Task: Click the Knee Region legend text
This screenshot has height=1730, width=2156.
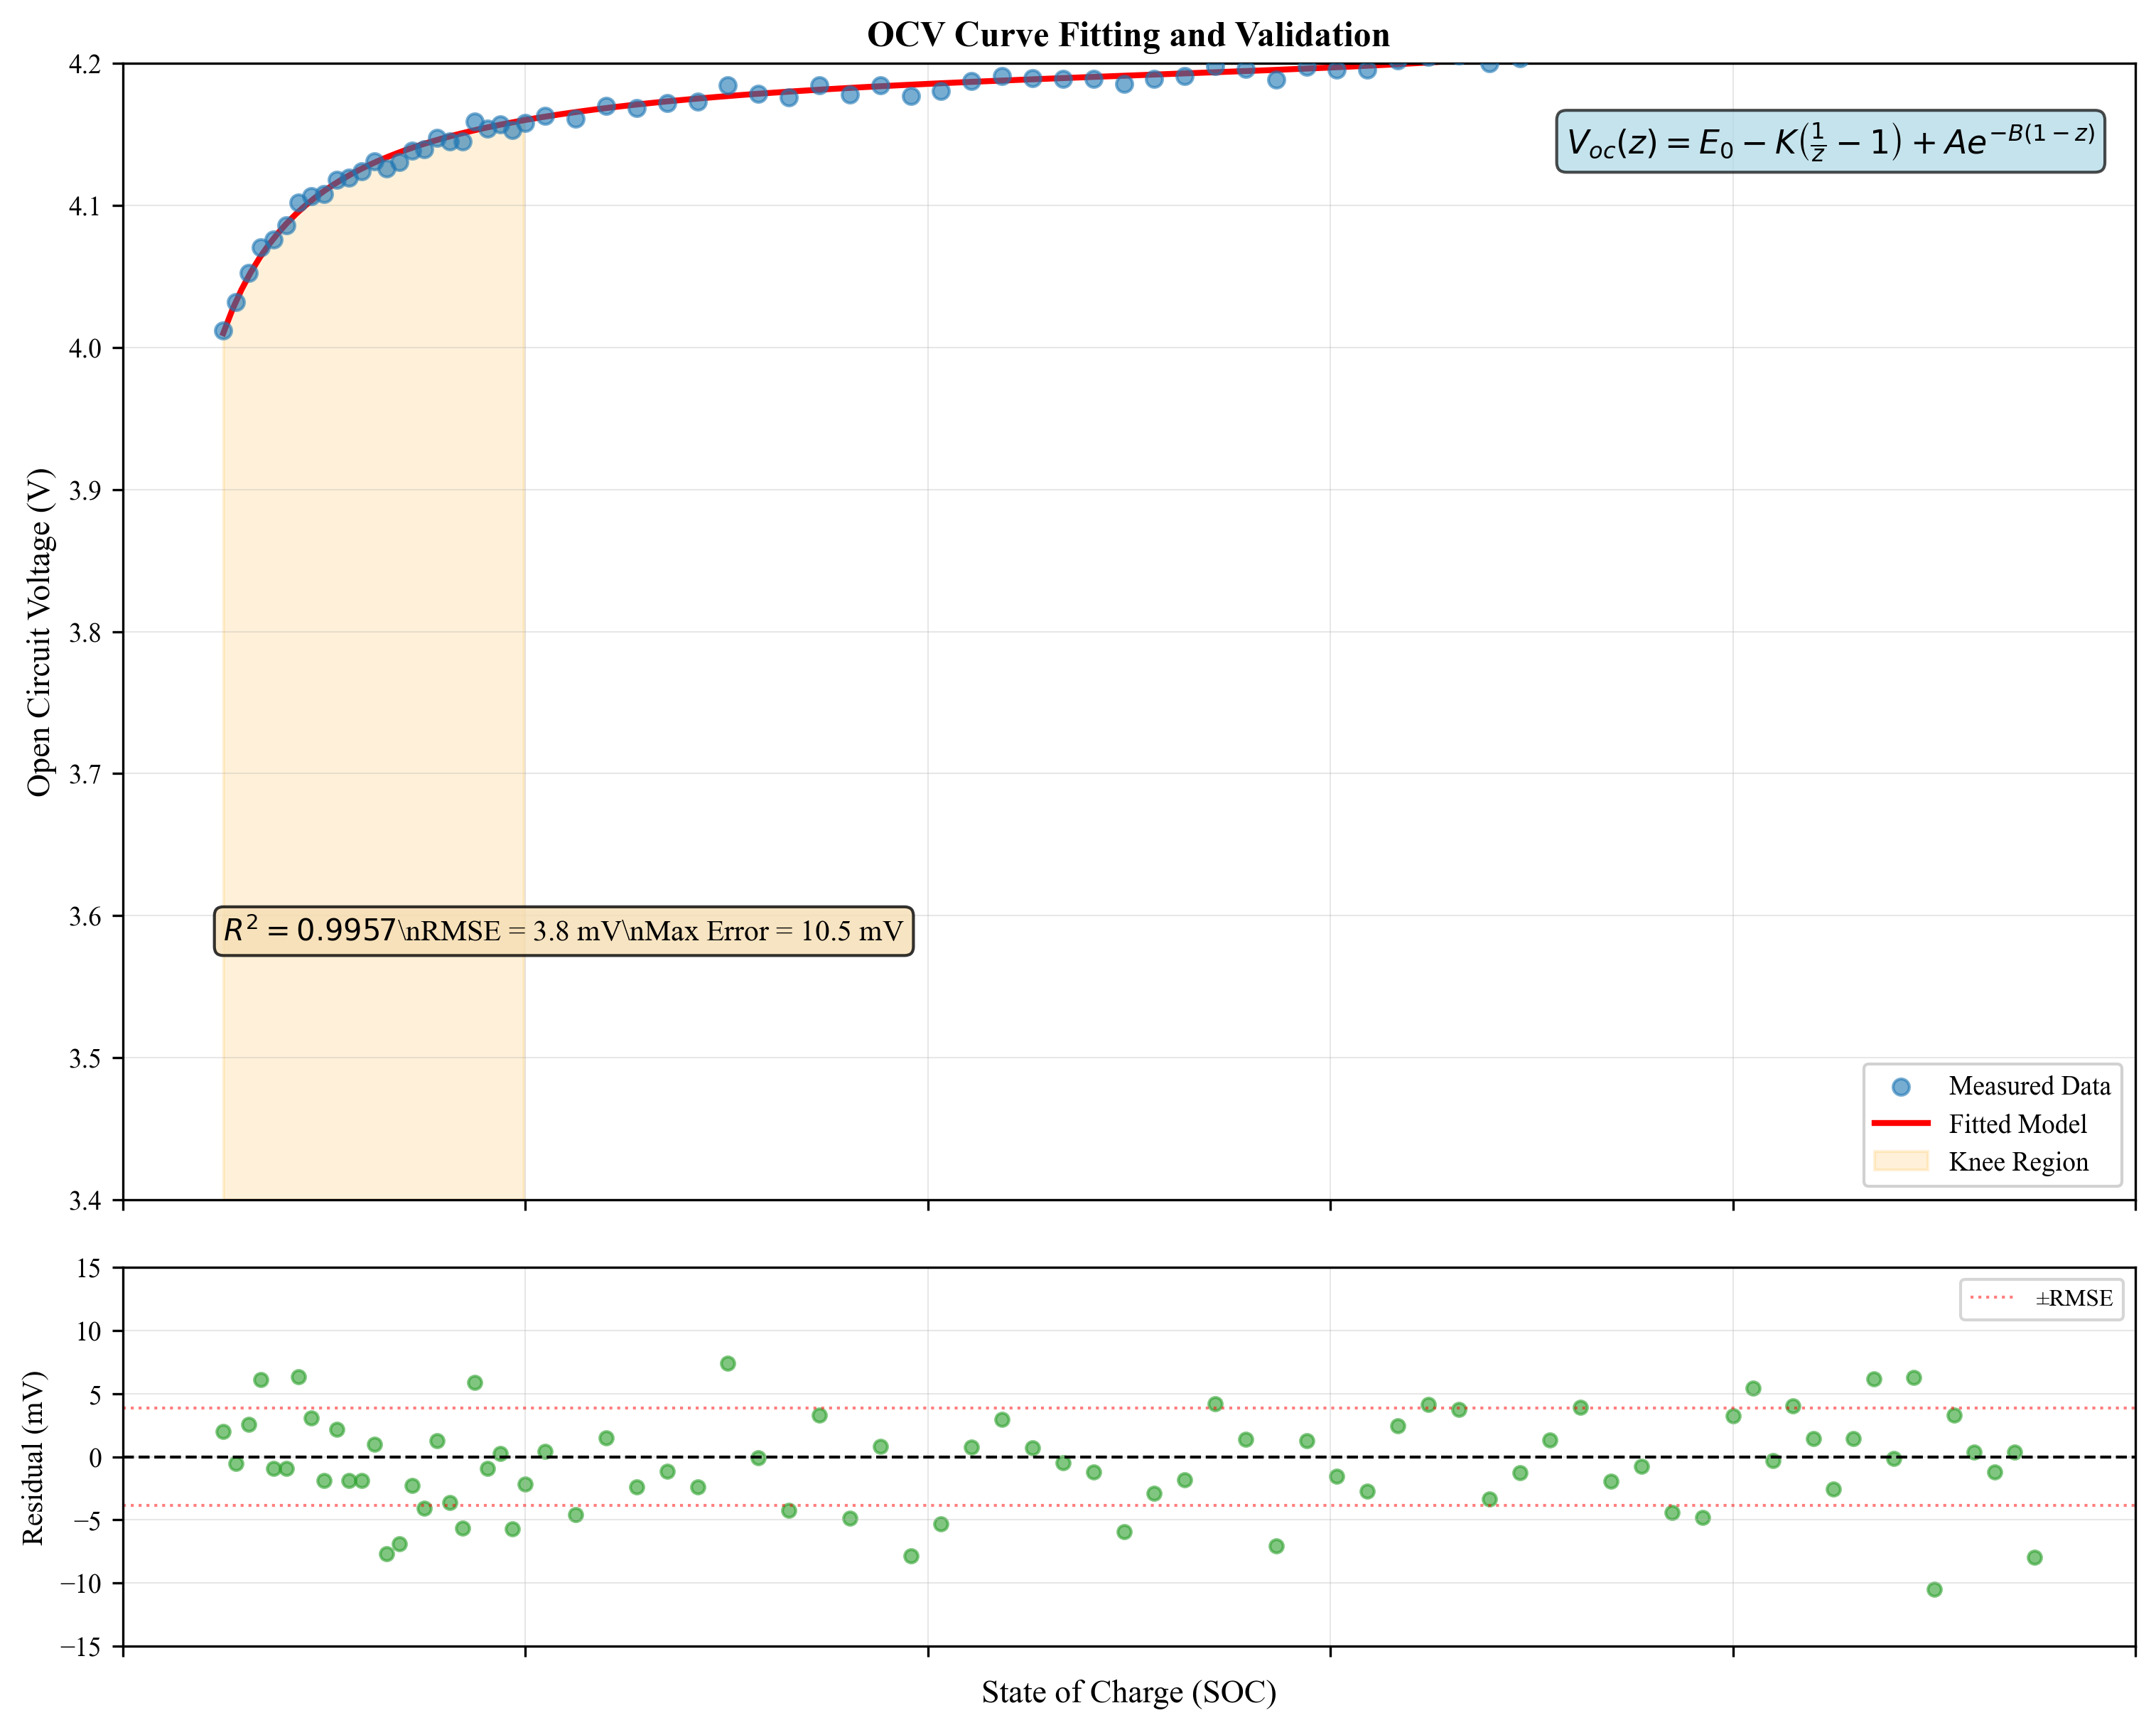Action: point(2018,1162)
